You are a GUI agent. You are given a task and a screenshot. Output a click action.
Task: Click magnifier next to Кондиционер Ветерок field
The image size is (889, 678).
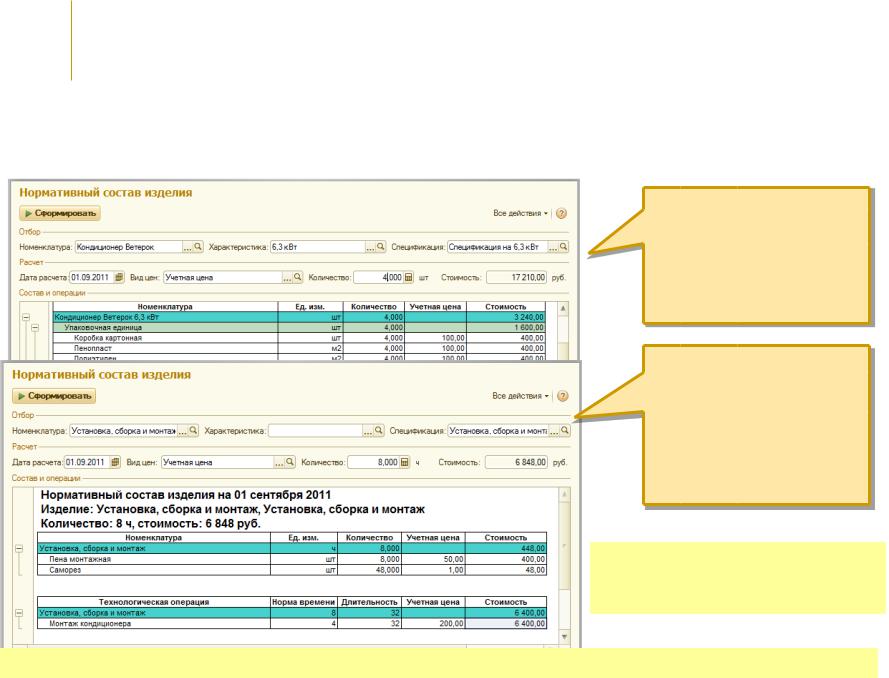198,247
